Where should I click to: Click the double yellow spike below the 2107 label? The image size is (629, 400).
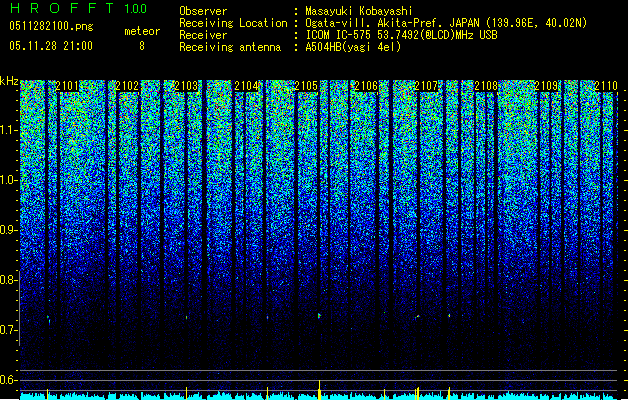point(417,393)
